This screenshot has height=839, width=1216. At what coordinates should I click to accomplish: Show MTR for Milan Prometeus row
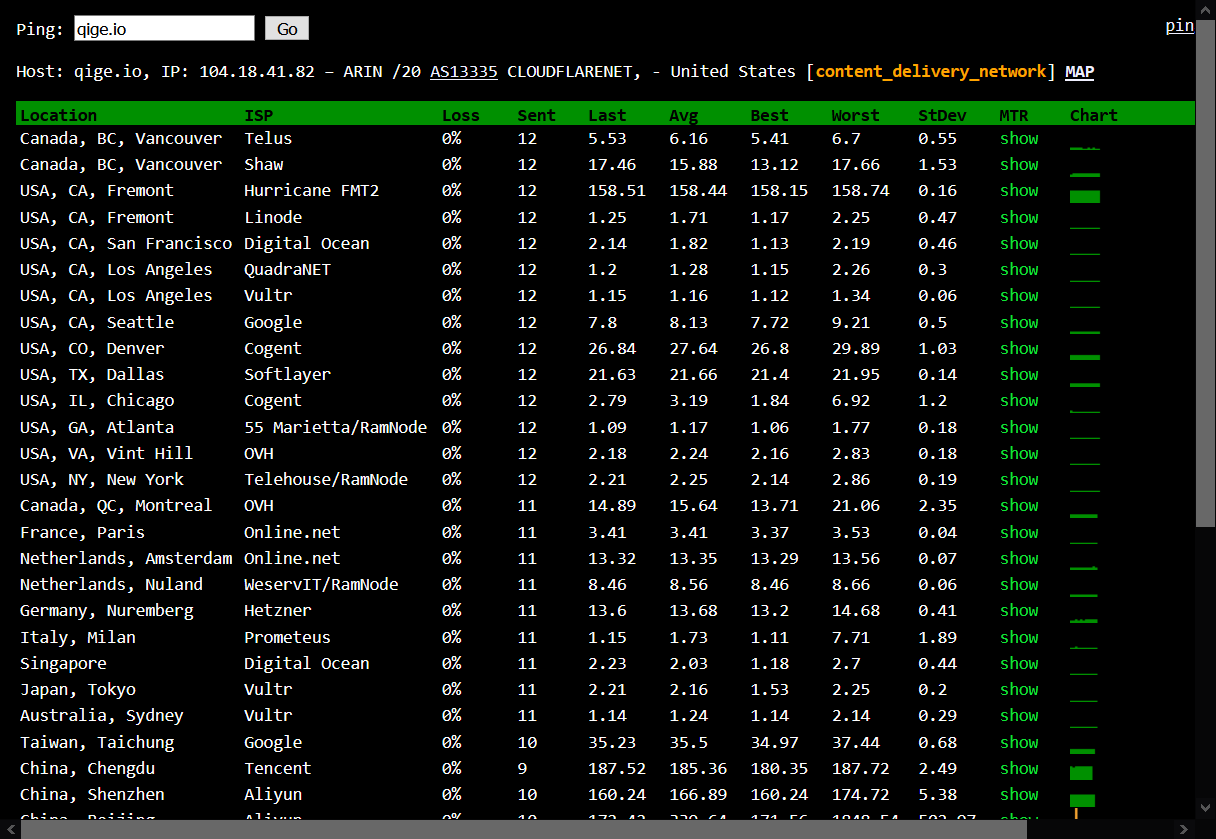click(x=1019, y=637)
